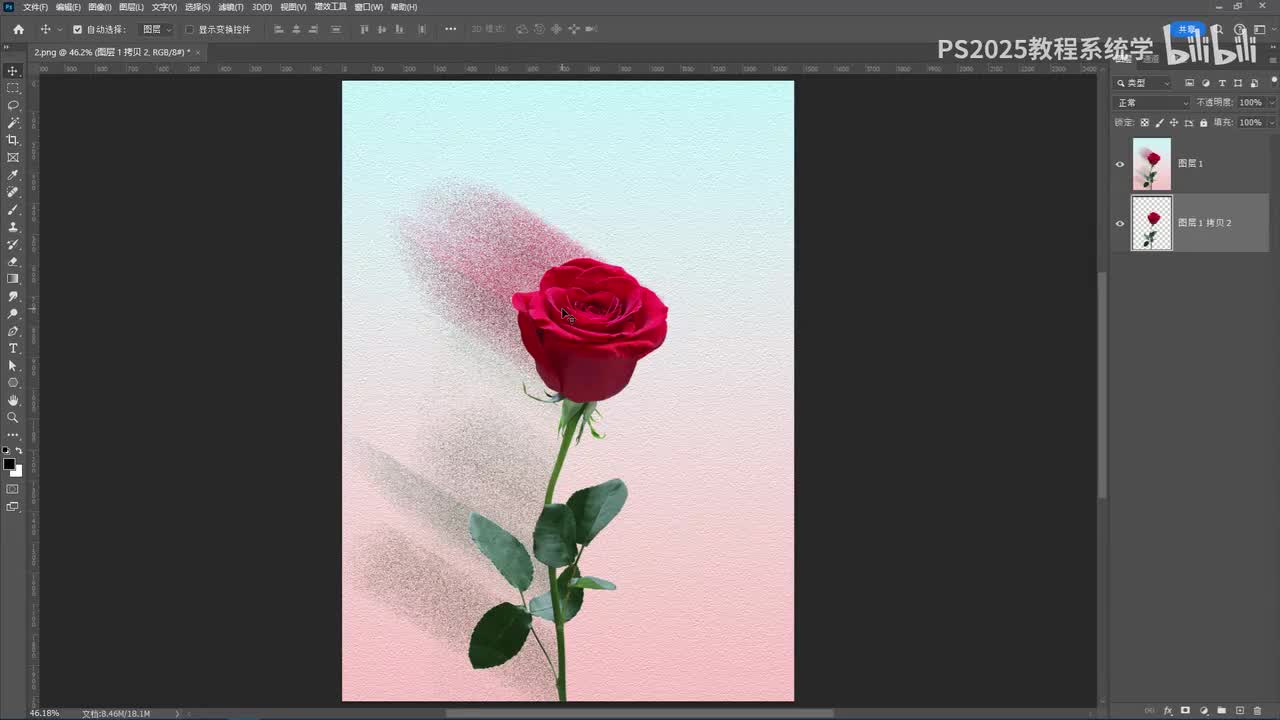Open the 编辑(E) menu
This screenshot has width=1280, height=720.
pos(68,7)
